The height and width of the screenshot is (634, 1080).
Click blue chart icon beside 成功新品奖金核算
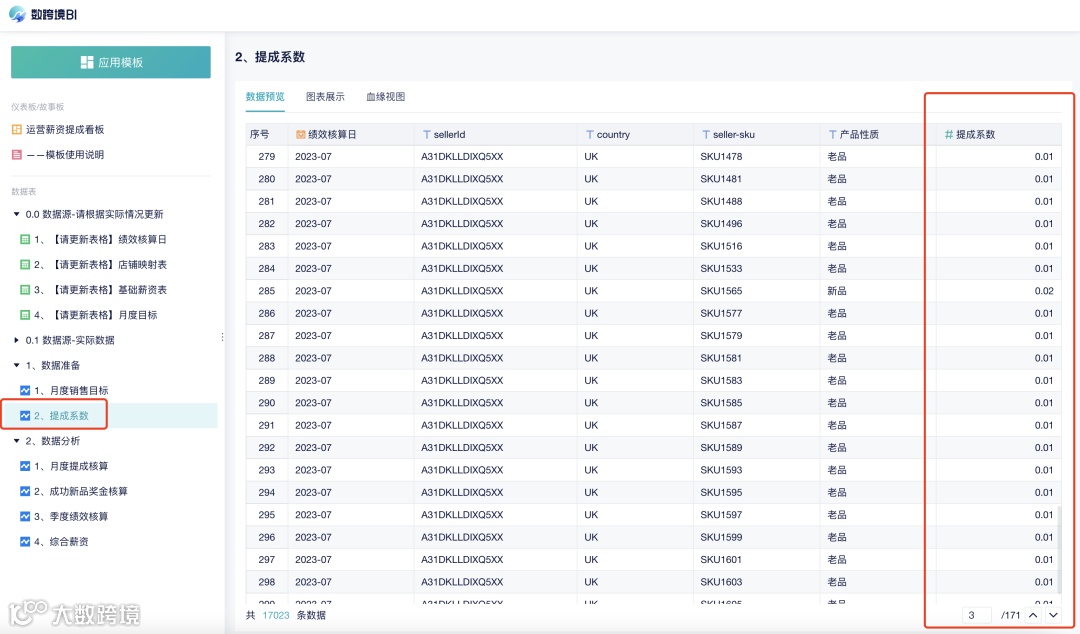tap(25, 491)
